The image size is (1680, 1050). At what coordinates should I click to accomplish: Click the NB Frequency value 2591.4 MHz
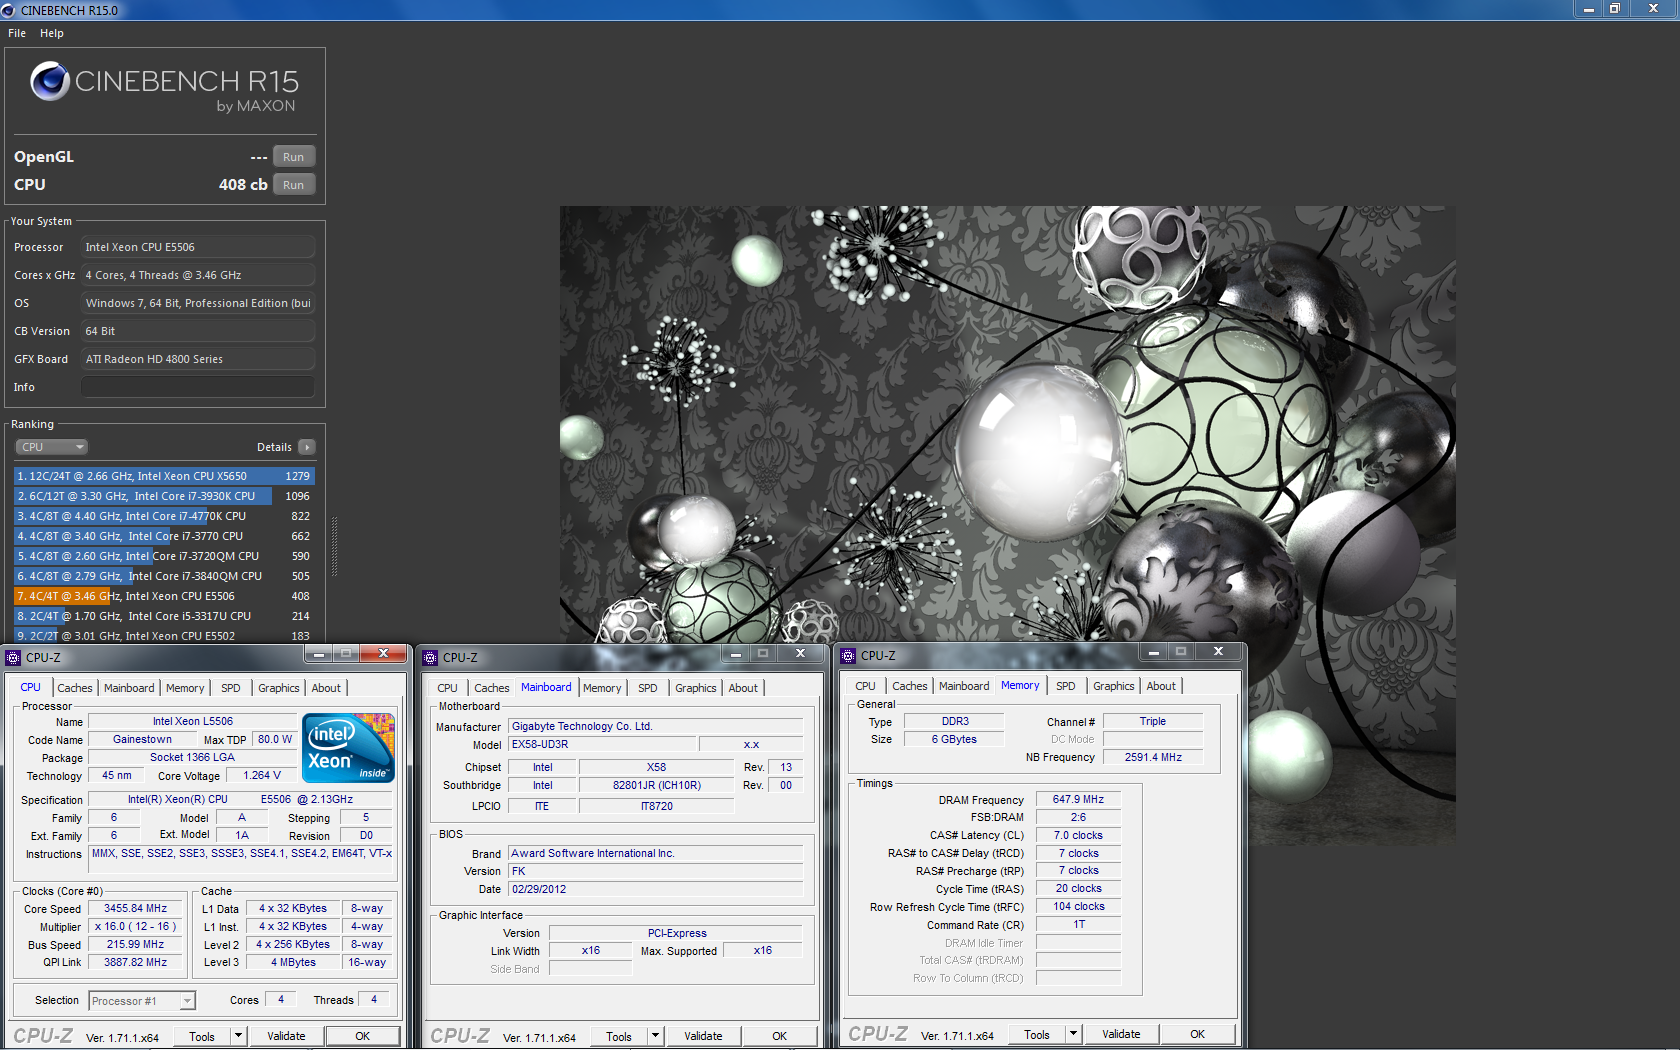coord(1153,758)
